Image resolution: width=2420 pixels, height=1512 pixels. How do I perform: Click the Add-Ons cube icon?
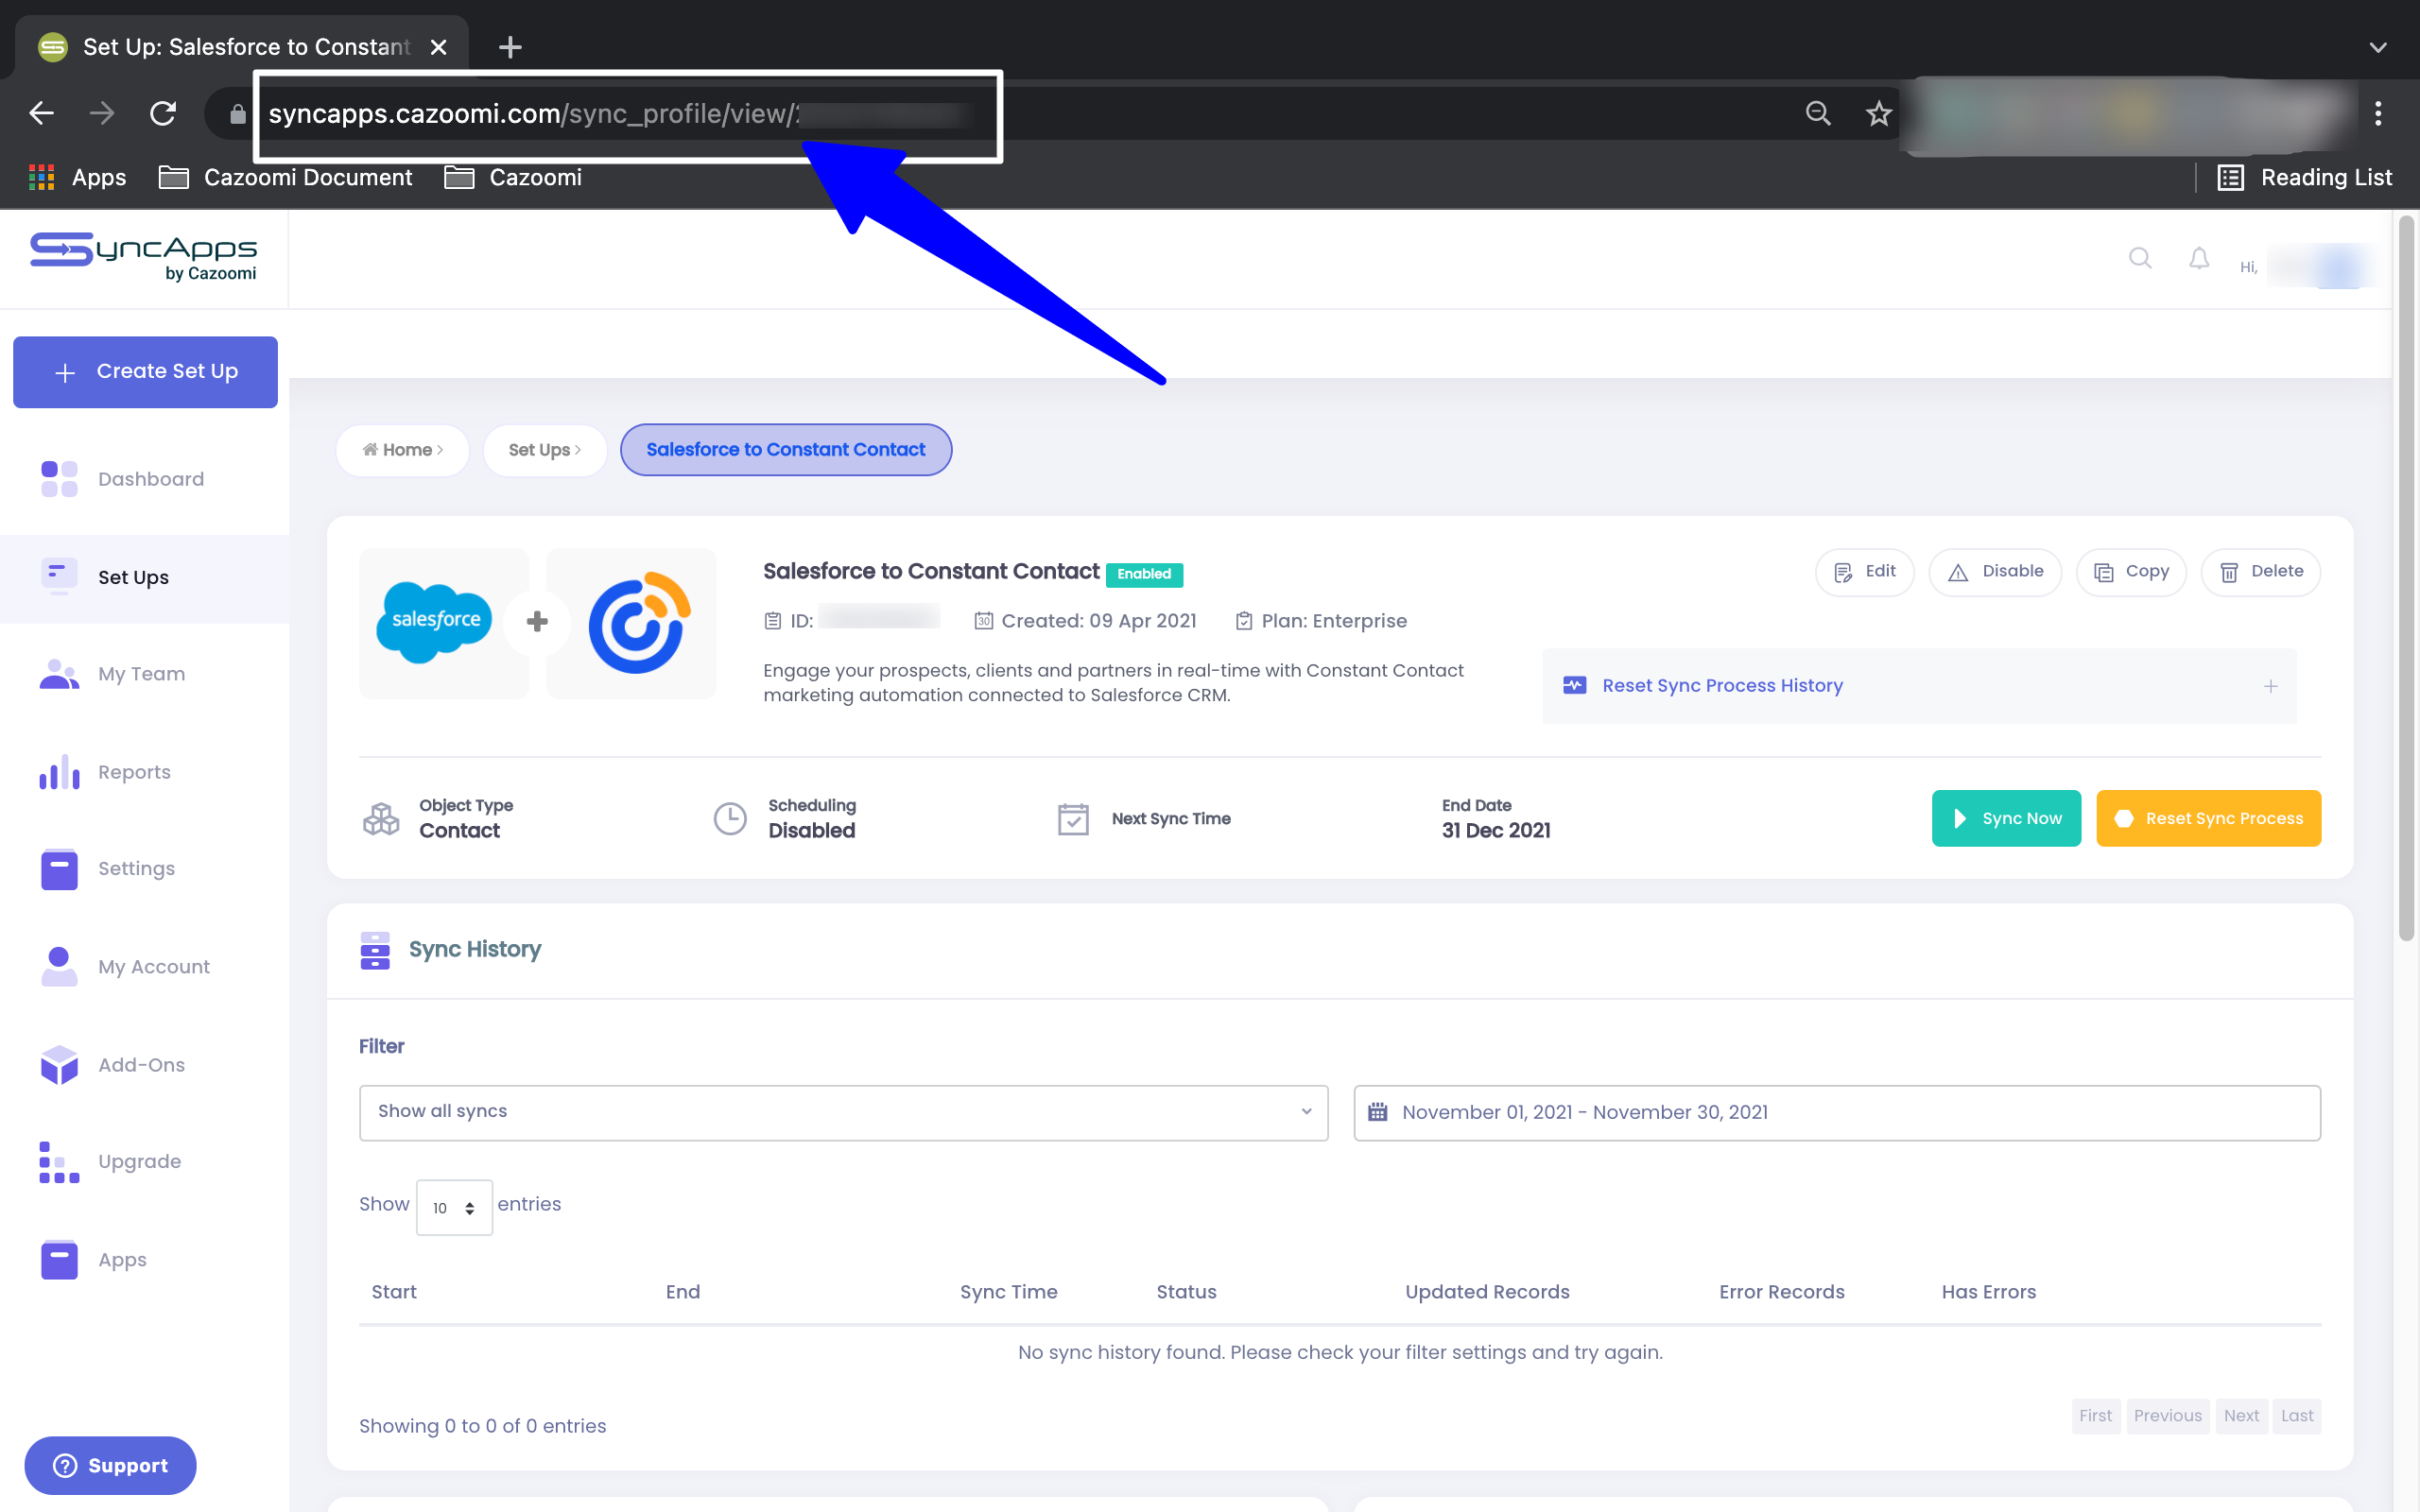[59, 1065]
